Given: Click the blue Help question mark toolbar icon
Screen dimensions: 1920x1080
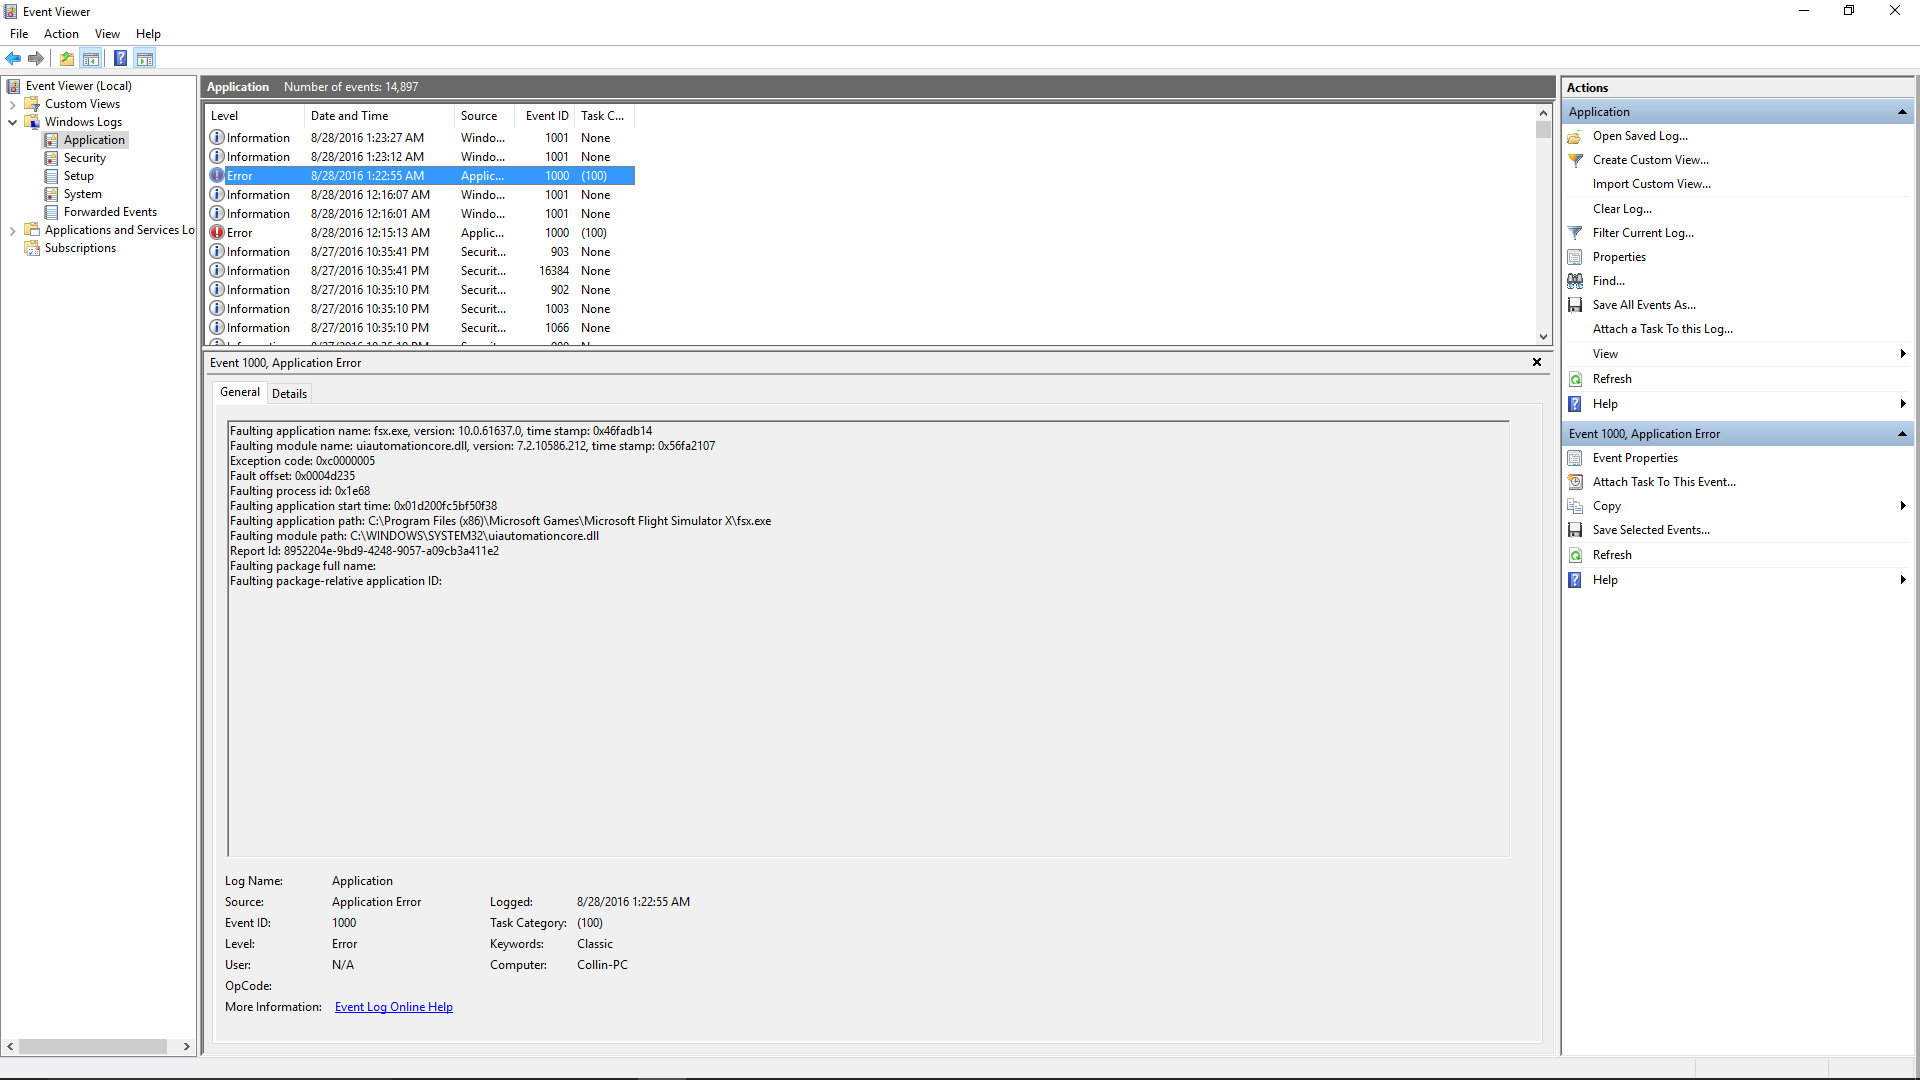Looking at the screenshot, I should pos(120,58).
